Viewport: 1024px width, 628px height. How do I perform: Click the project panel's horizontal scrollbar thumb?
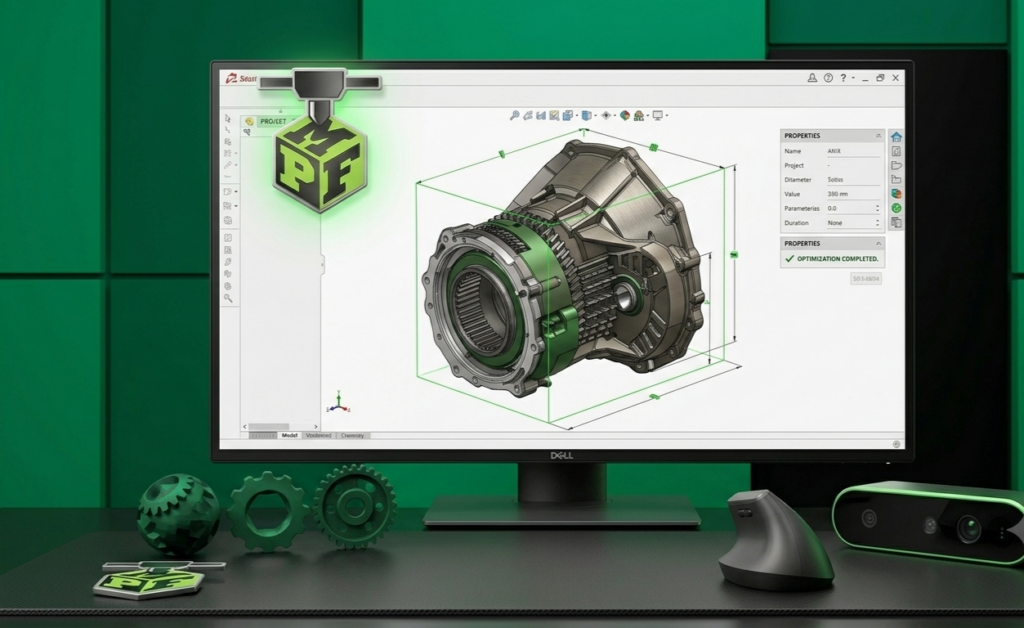[x=268, y=426]
